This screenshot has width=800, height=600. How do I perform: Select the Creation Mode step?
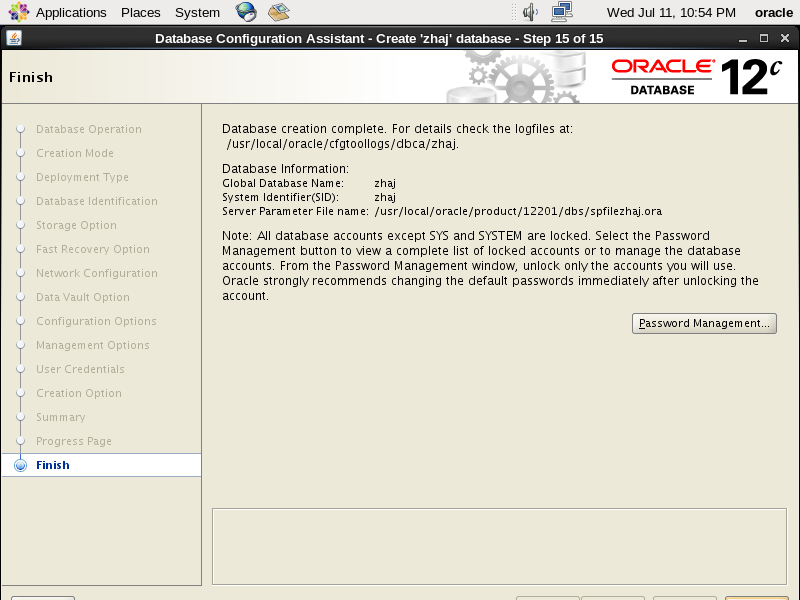(75, 153)
